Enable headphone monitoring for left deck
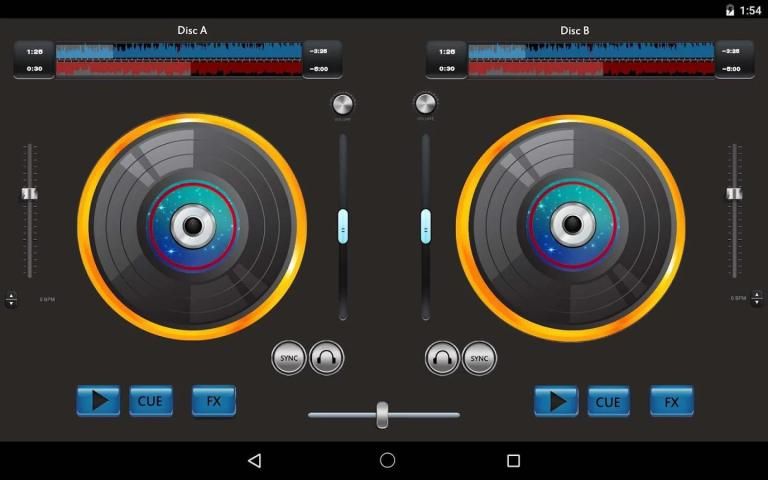The height and width of the screenshot is (480, 768). click(x=326, y=357)
